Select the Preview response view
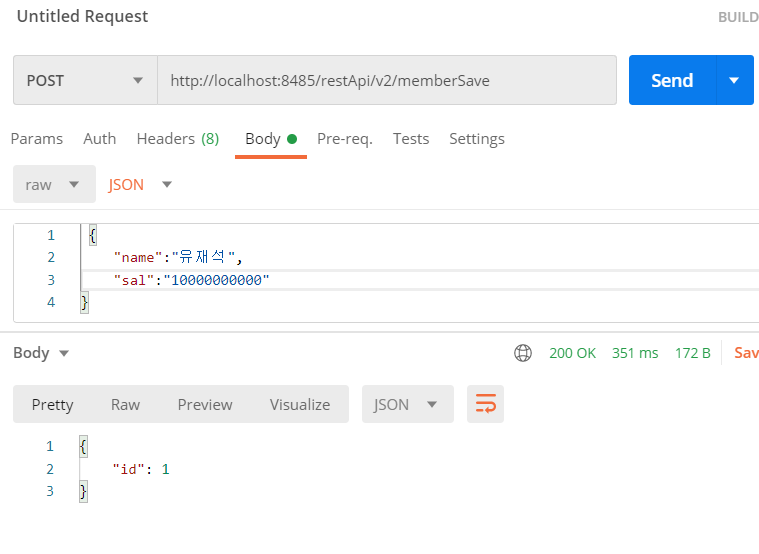The height and width of the screenshot is (554, 759). [x=205, y=404]
